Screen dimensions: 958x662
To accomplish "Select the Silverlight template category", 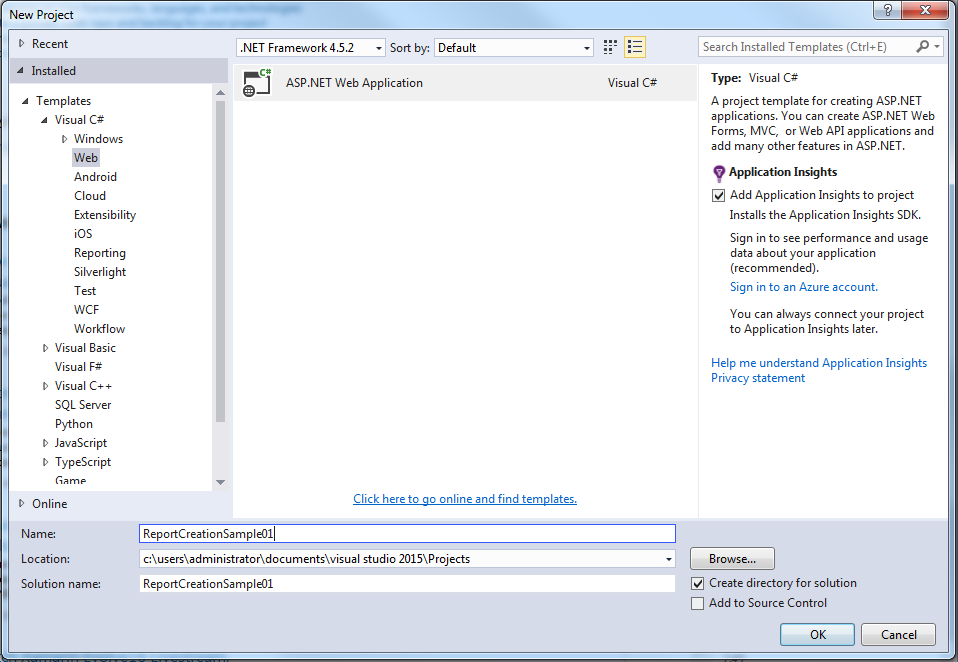I will [100, 272].
